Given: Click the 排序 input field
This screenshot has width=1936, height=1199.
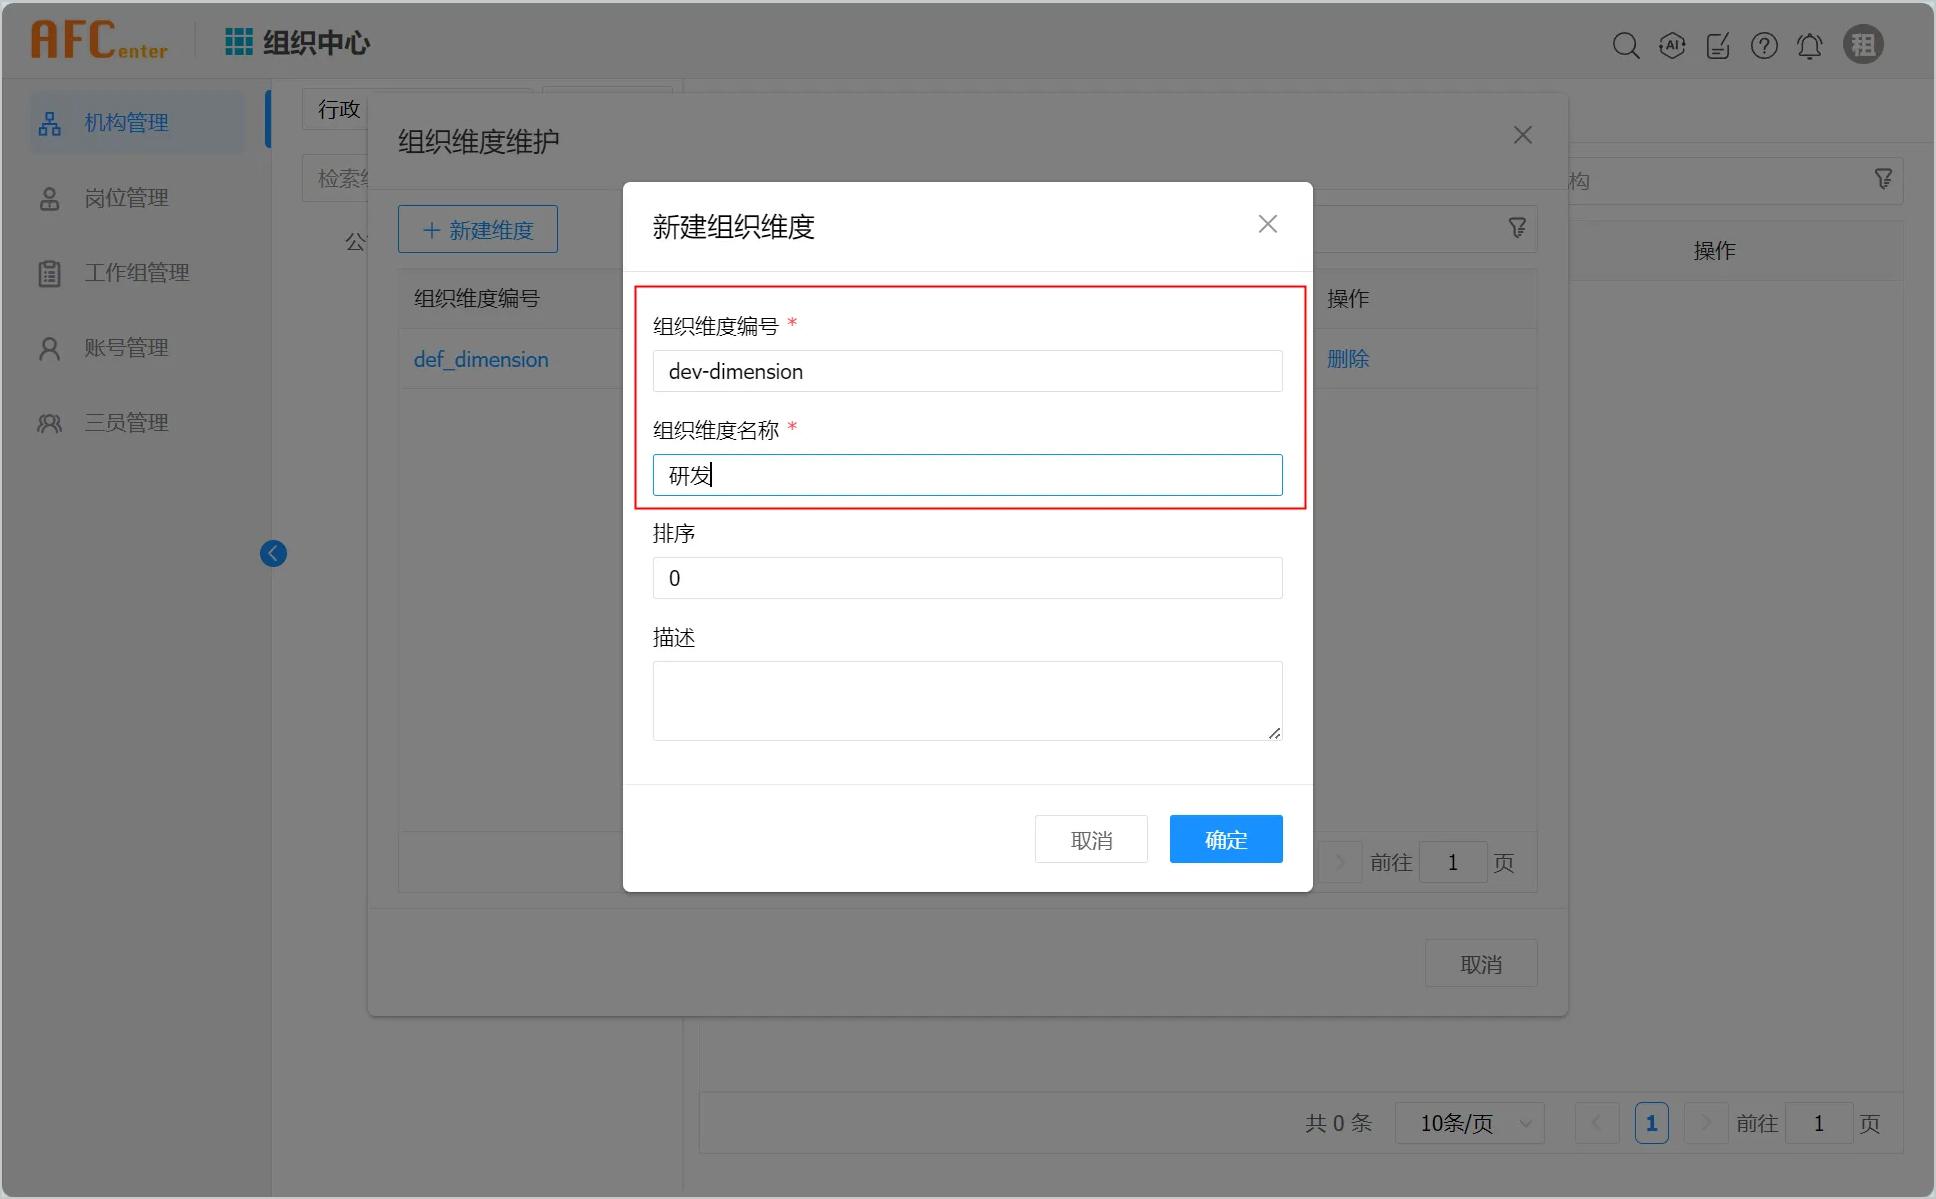Looking at the screenshot, I should [966, 578].
